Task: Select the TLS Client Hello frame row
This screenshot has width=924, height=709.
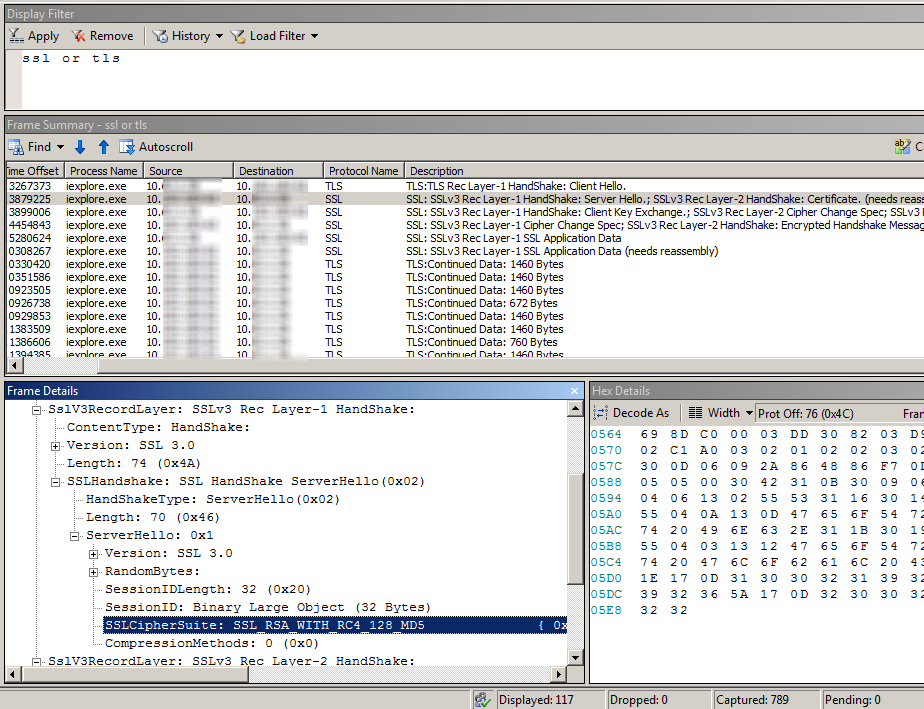Action: pos(500,186)
